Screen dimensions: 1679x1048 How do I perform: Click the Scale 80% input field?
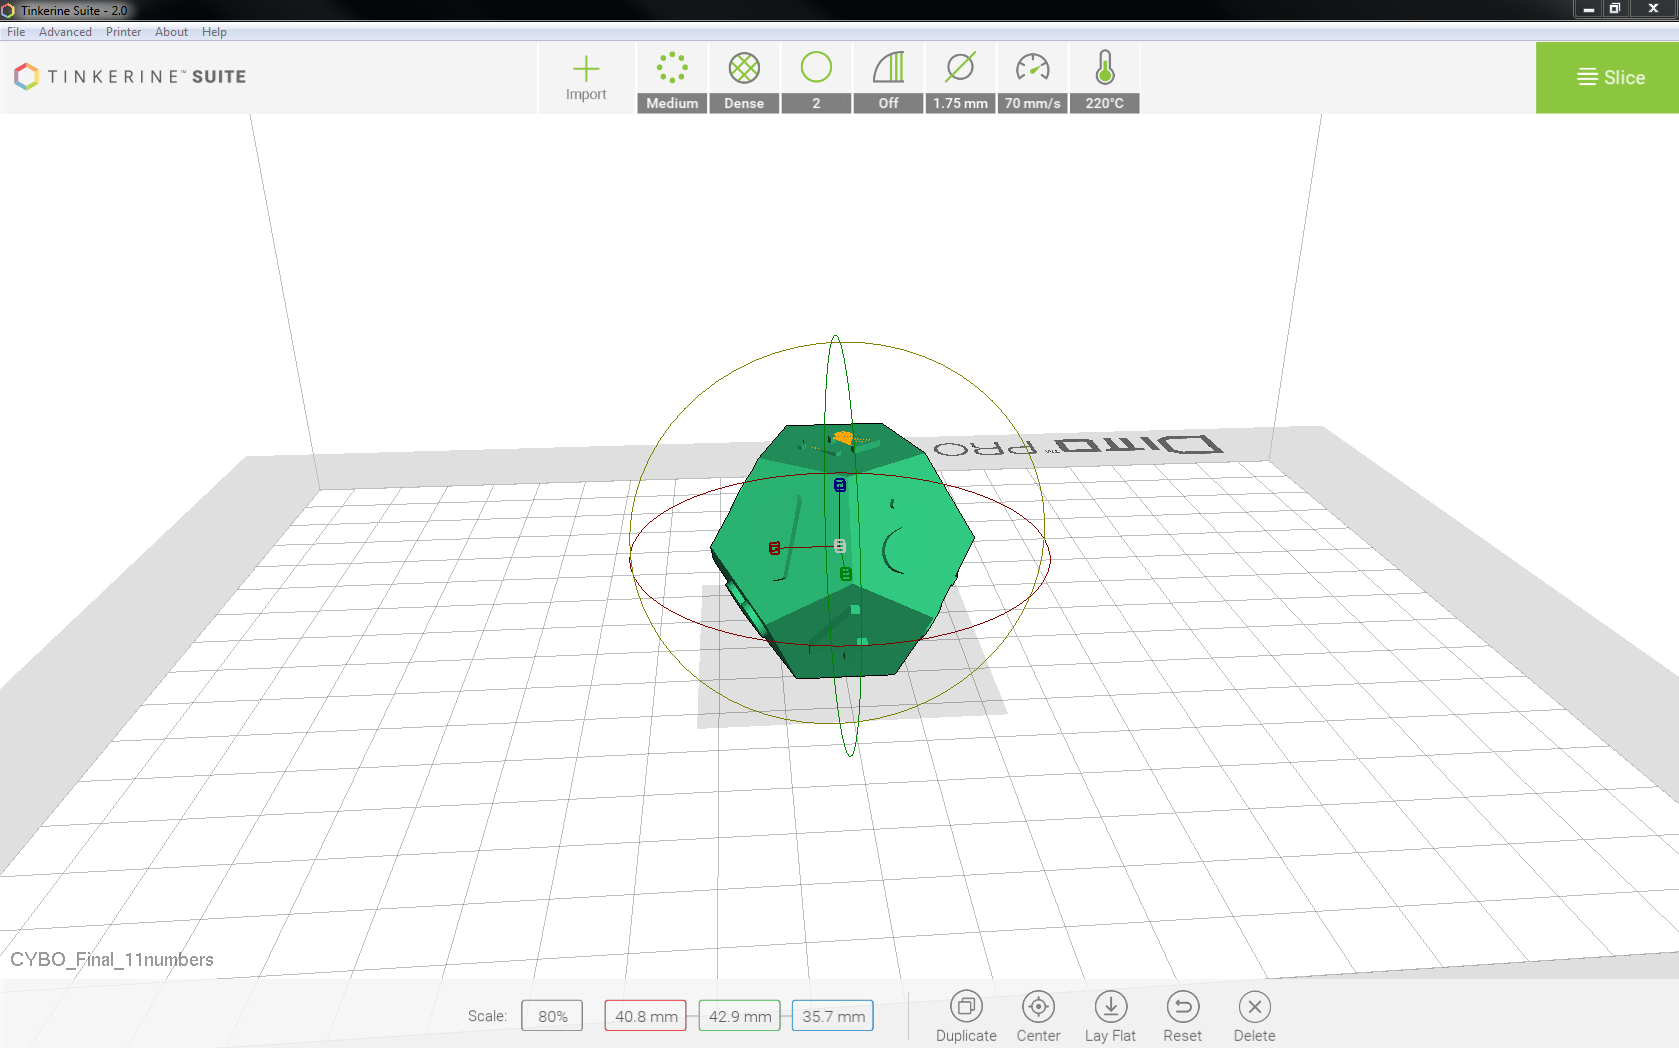tap(552, 1016)
